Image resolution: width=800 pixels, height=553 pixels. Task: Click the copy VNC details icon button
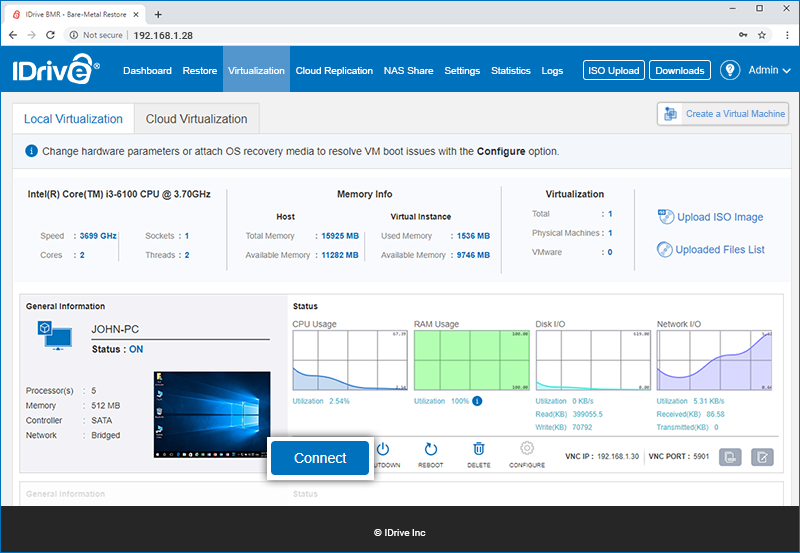[730, 457]
